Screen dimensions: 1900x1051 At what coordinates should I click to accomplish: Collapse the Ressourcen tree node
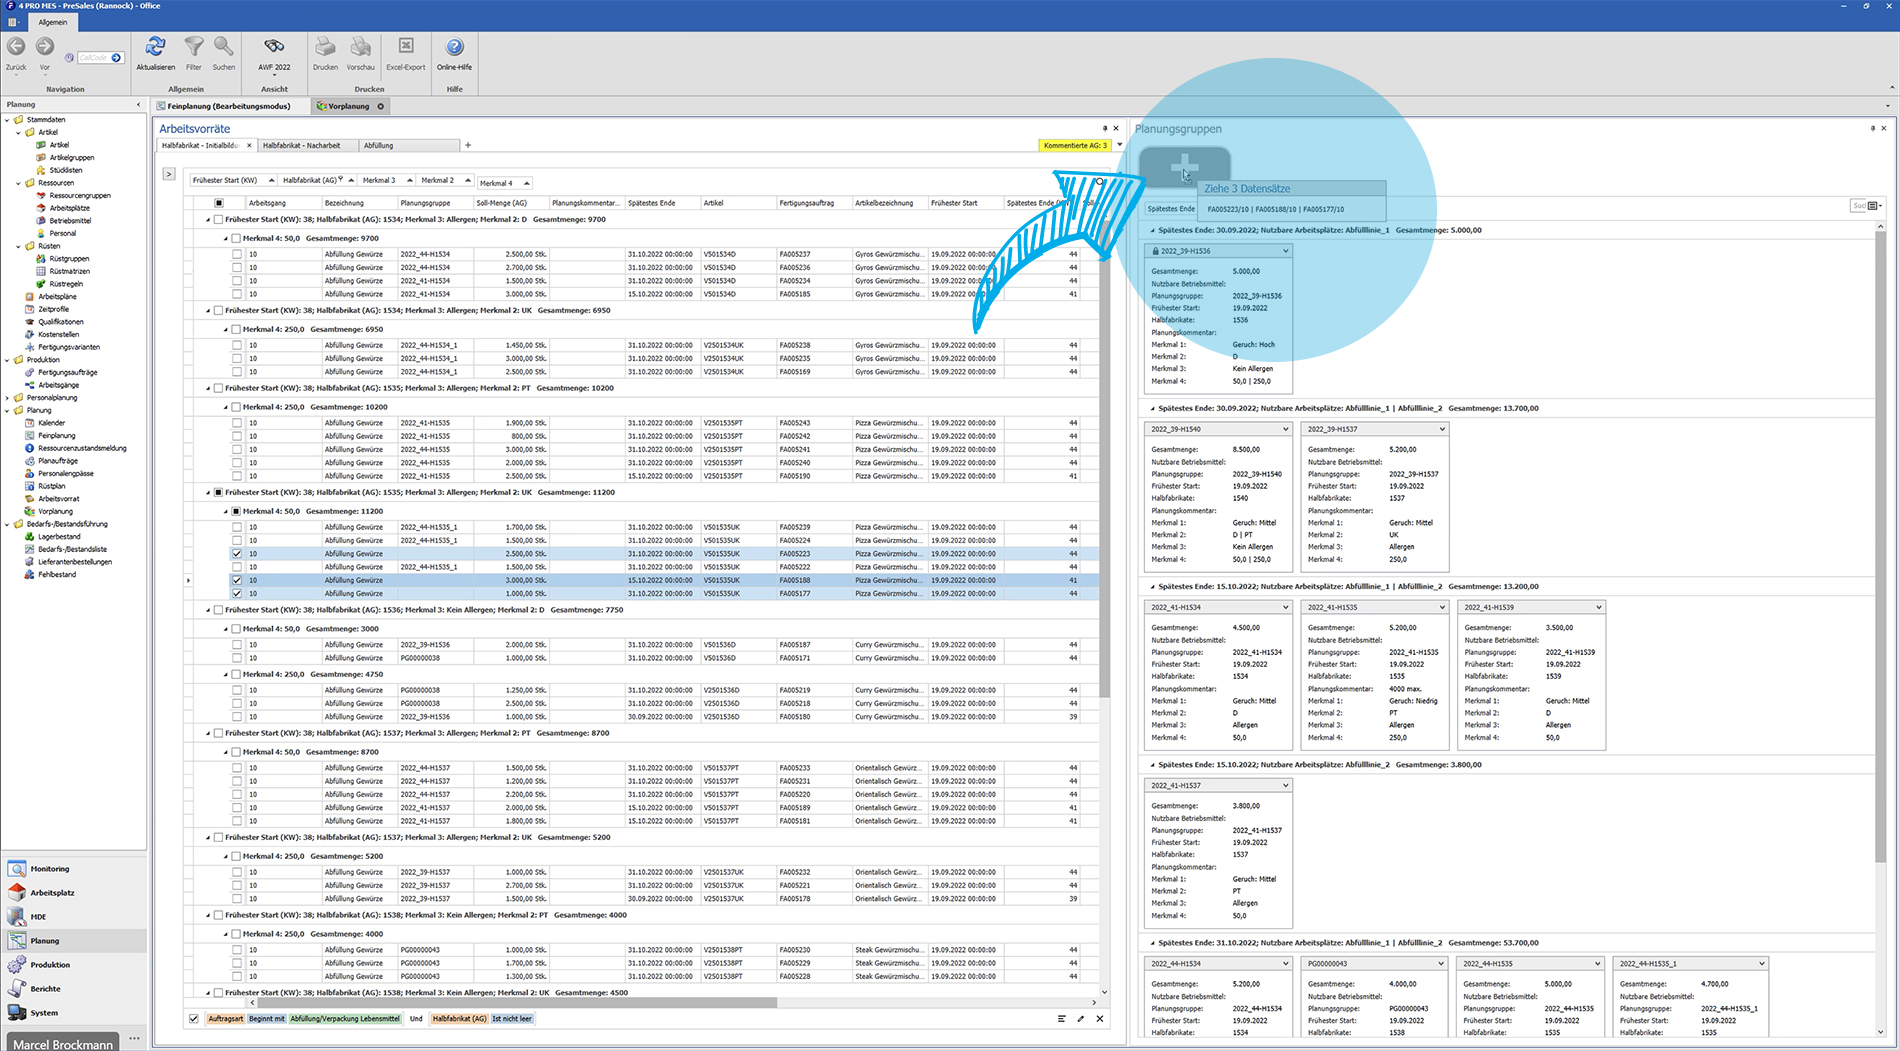(x=18, y=183)
